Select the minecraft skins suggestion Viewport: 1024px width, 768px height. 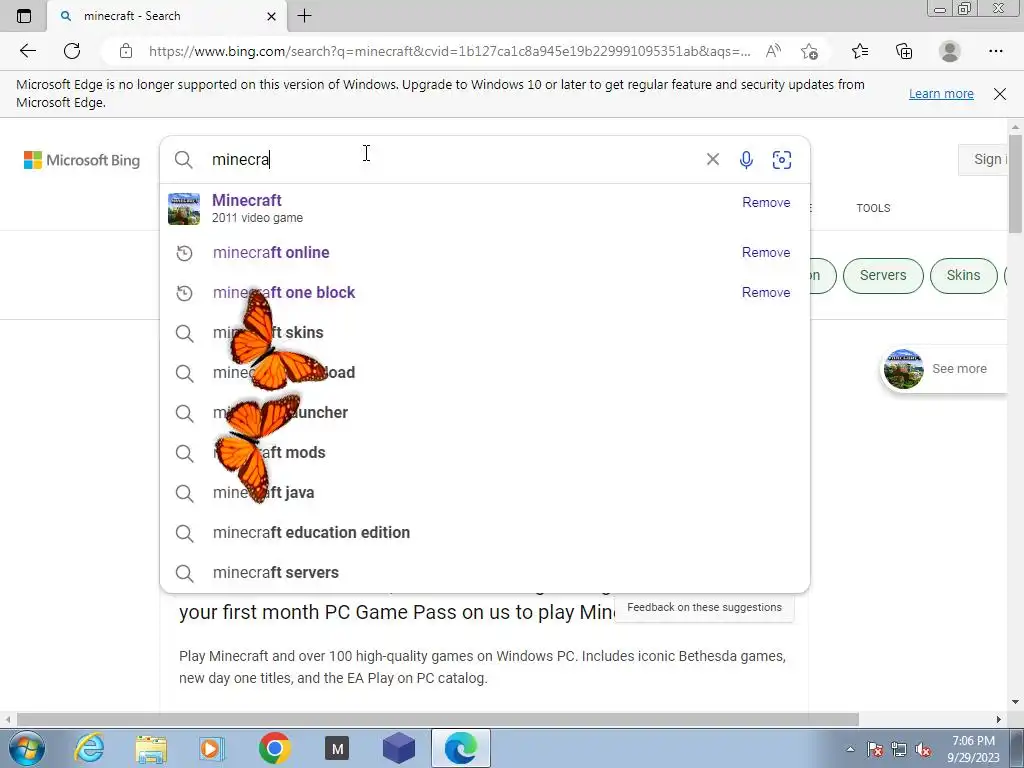pyautogui.click(x=485, y=332)
